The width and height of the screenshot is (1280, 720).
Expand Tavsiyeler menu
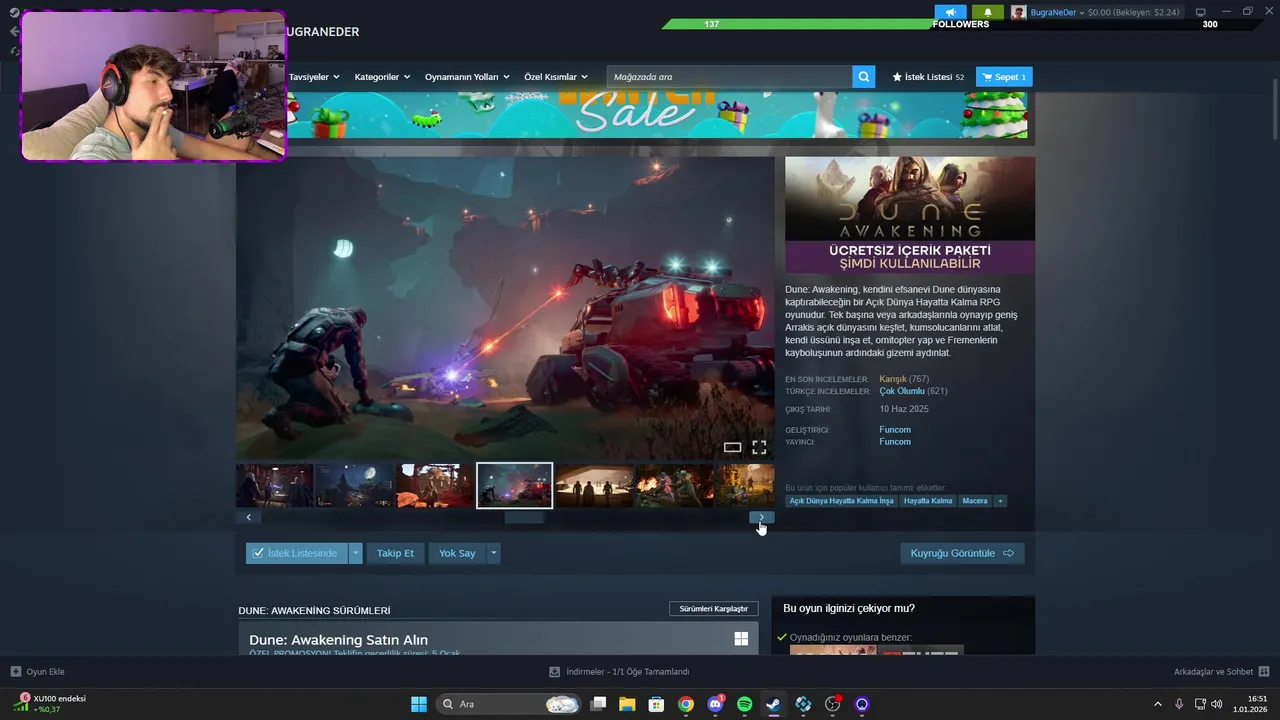(x=314, y=77)
